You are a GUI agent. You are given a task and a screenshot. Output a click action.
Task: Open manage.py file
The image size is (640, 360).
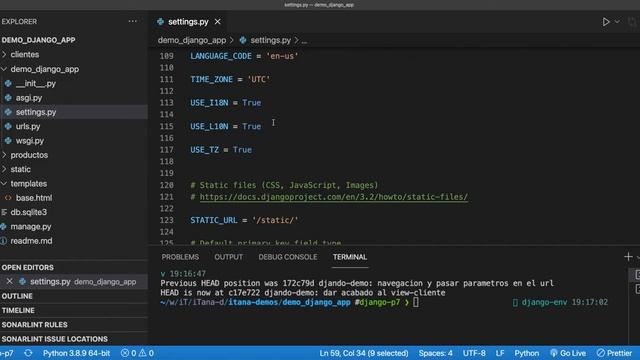[31, 226]
